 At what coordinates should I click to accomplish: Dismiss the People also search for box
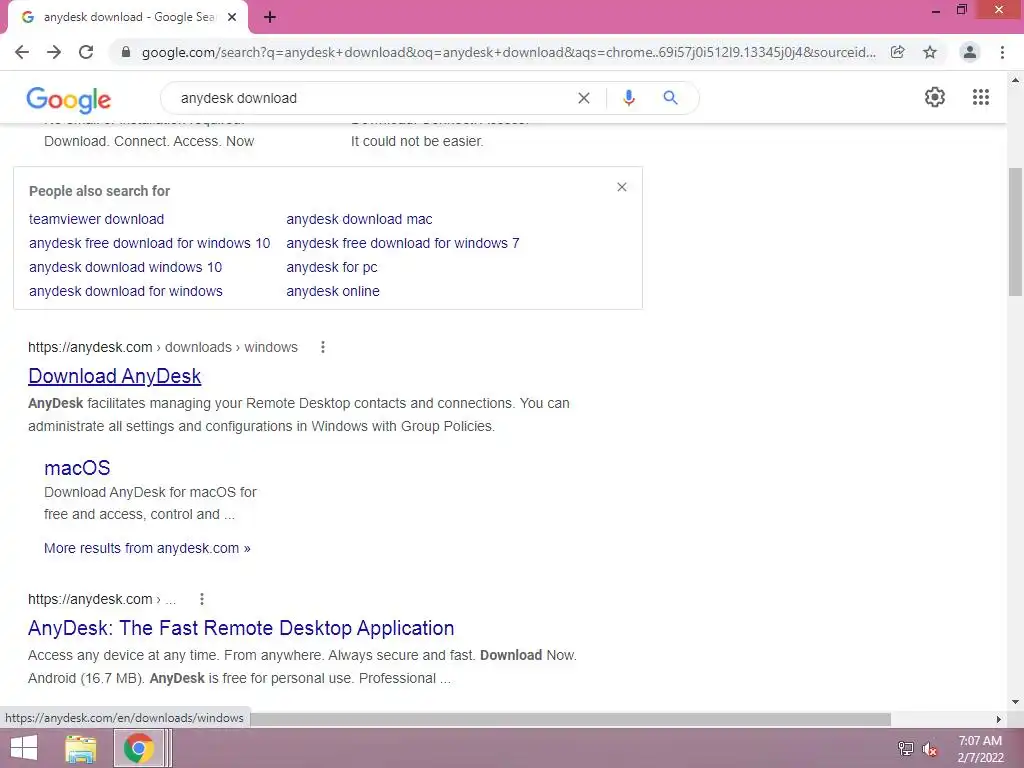(x=622, y=187)
